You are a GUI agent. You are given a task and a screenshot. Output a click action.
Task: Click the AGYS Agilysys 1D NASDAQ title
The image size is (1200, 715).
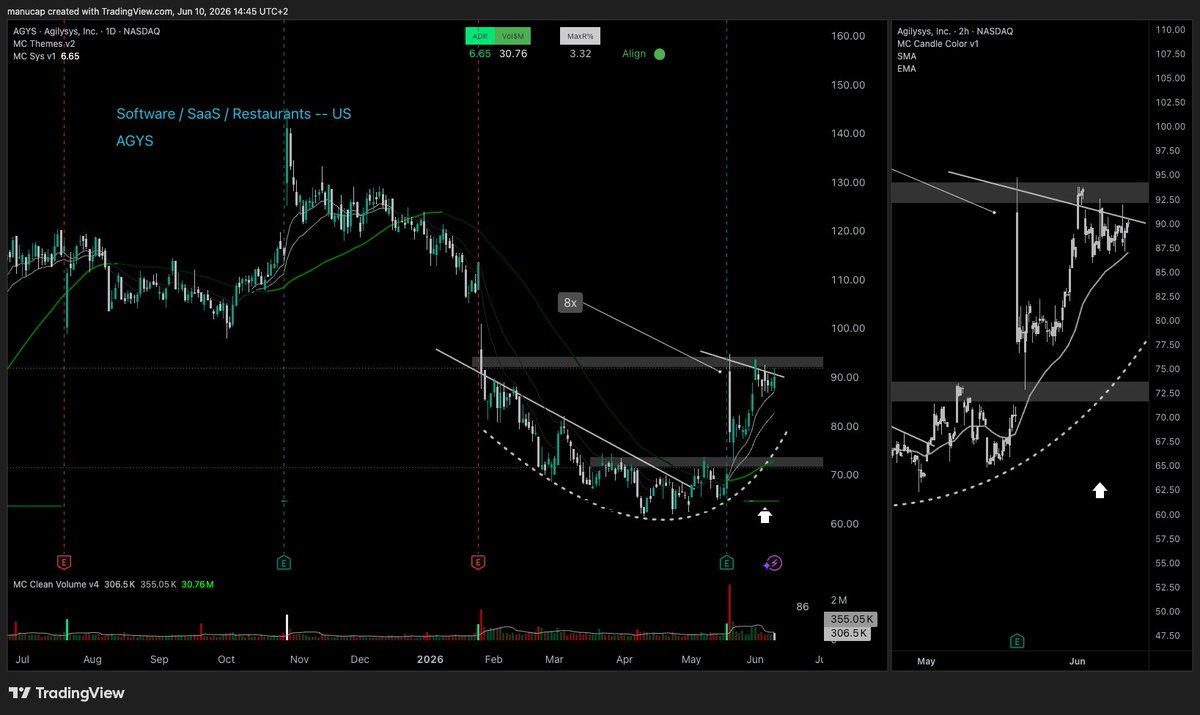[87, 31]
